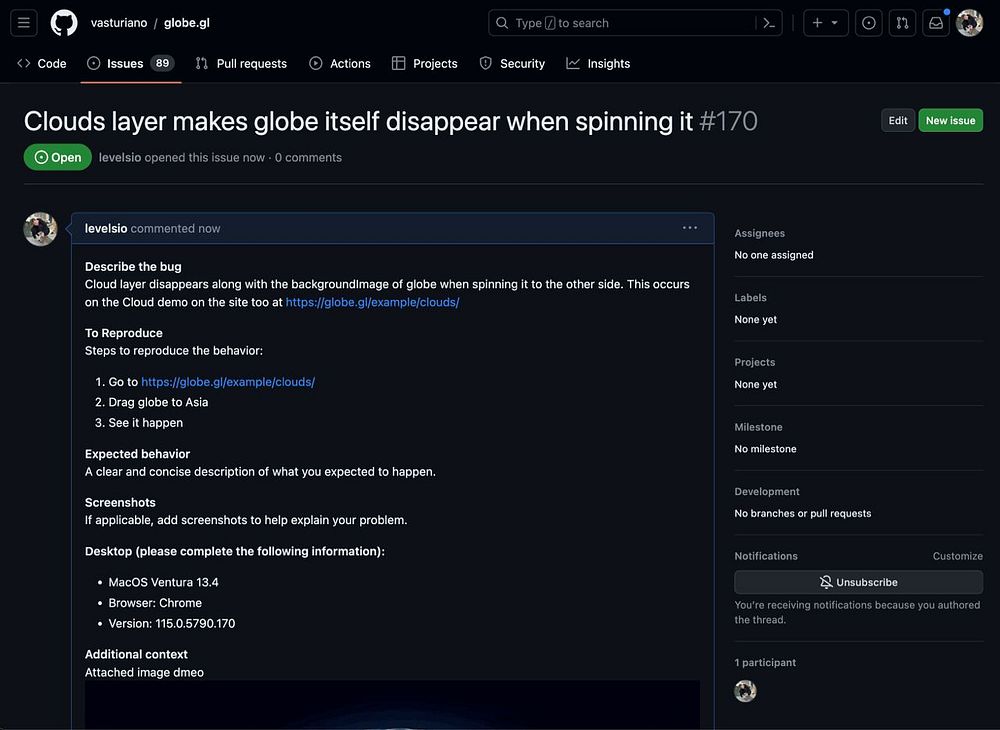This screenshot has width=1000, height=730.
Task: Open the notifications inbox icon
Action: click(936, 23)
